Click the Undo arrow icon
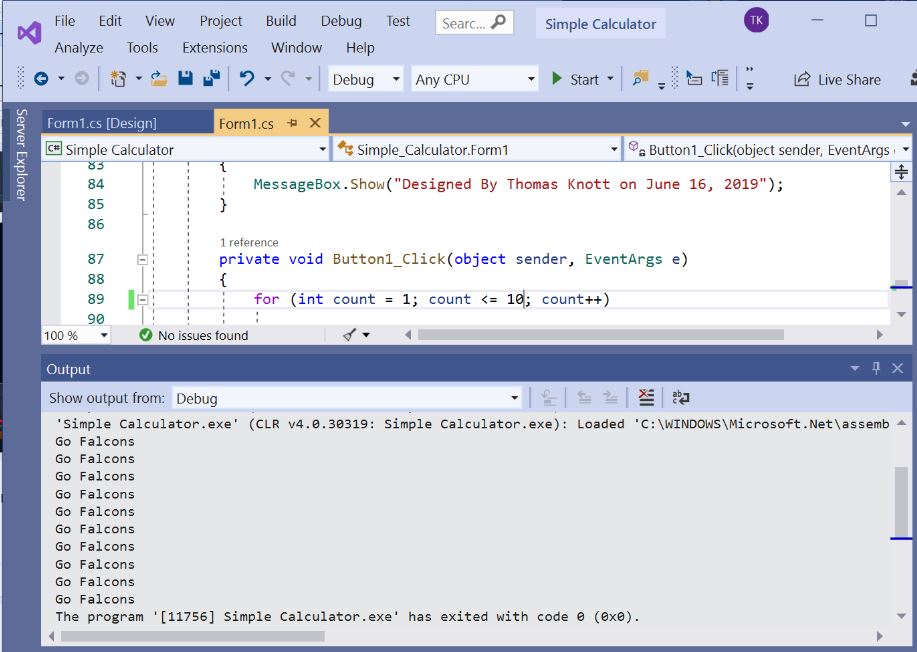Image resolution: width=917 pixels, height=652 pixels. pyautogui.click(x=247, y=79)
